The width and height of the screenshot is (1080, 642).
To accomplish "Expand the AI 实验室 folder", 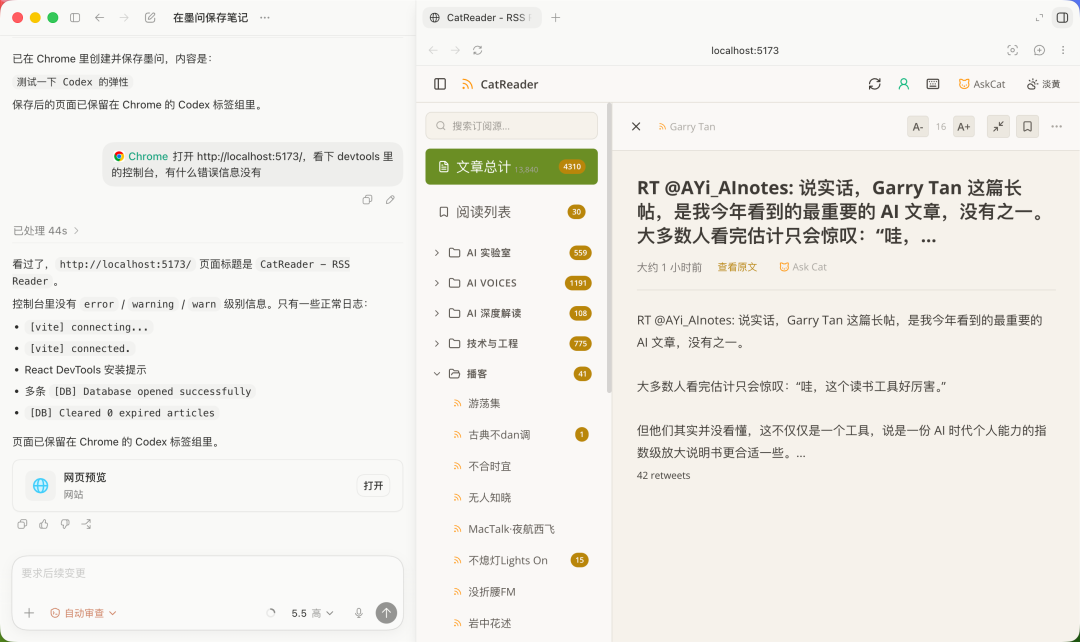I will 437,253.
